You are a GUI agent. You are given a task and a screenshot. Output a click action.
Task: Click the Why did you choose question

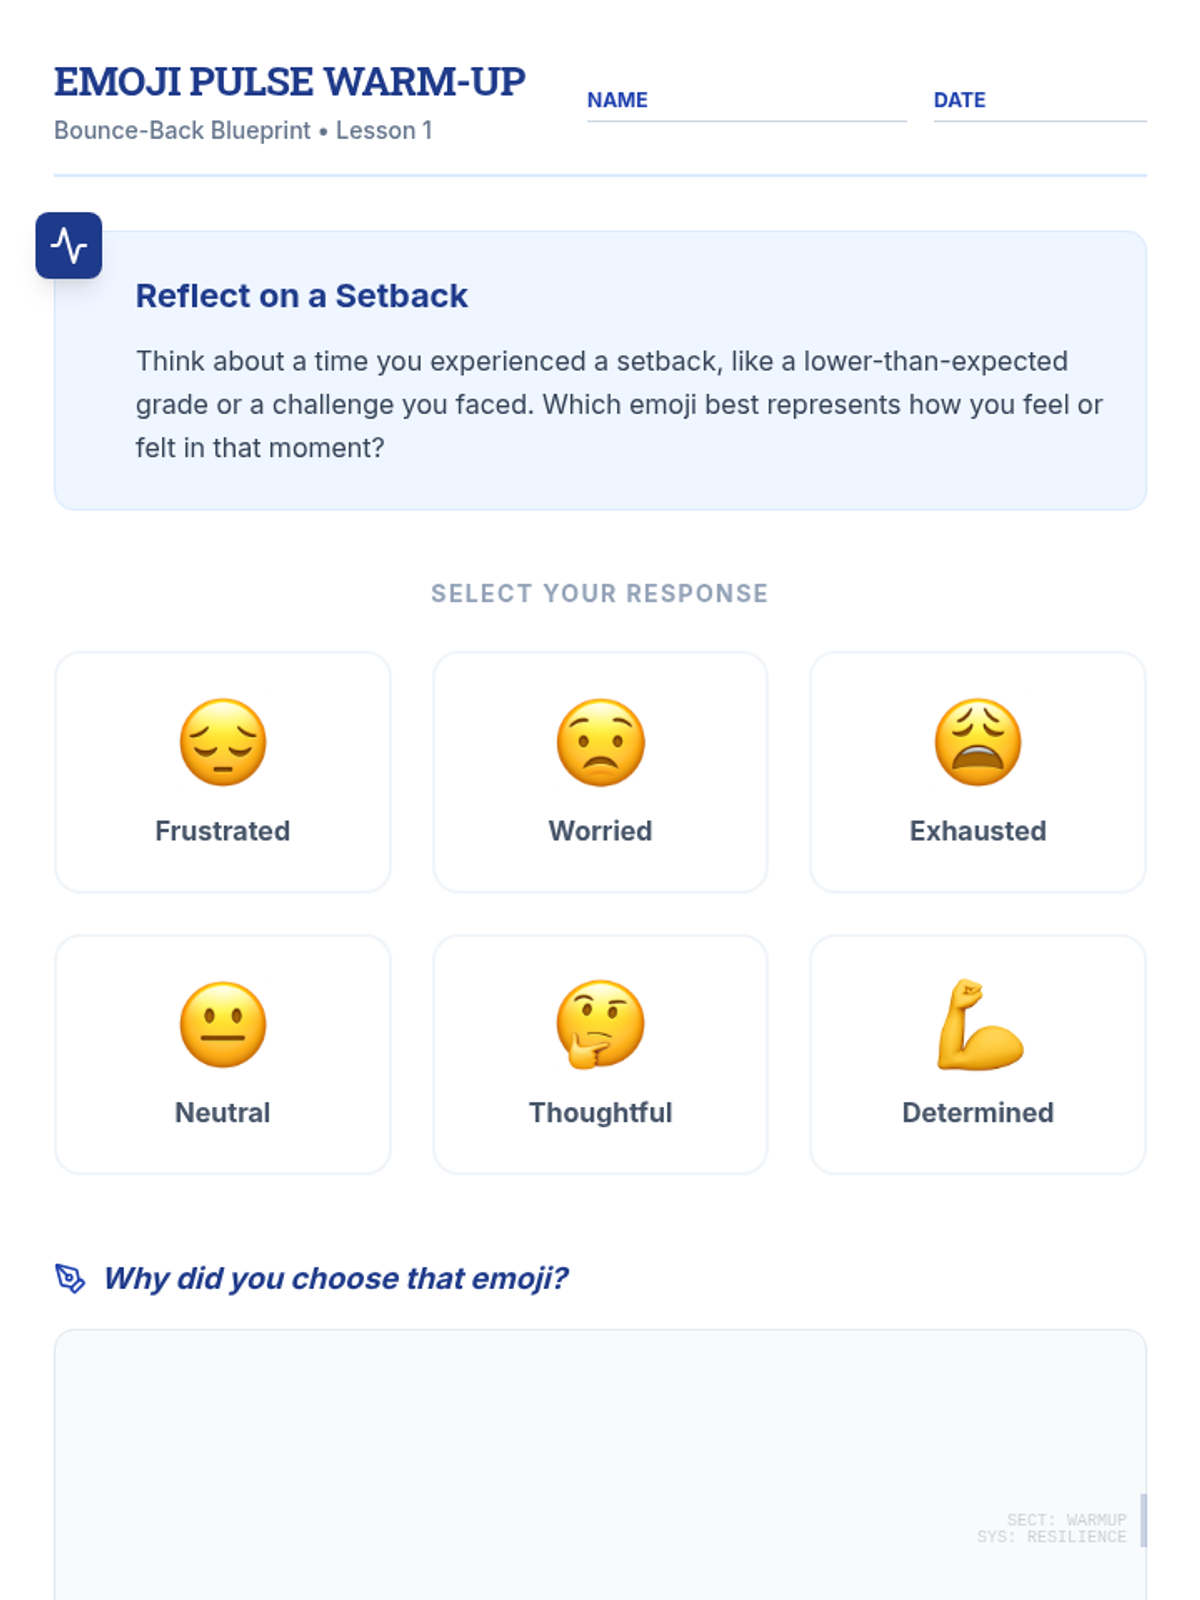[336, 1278]
